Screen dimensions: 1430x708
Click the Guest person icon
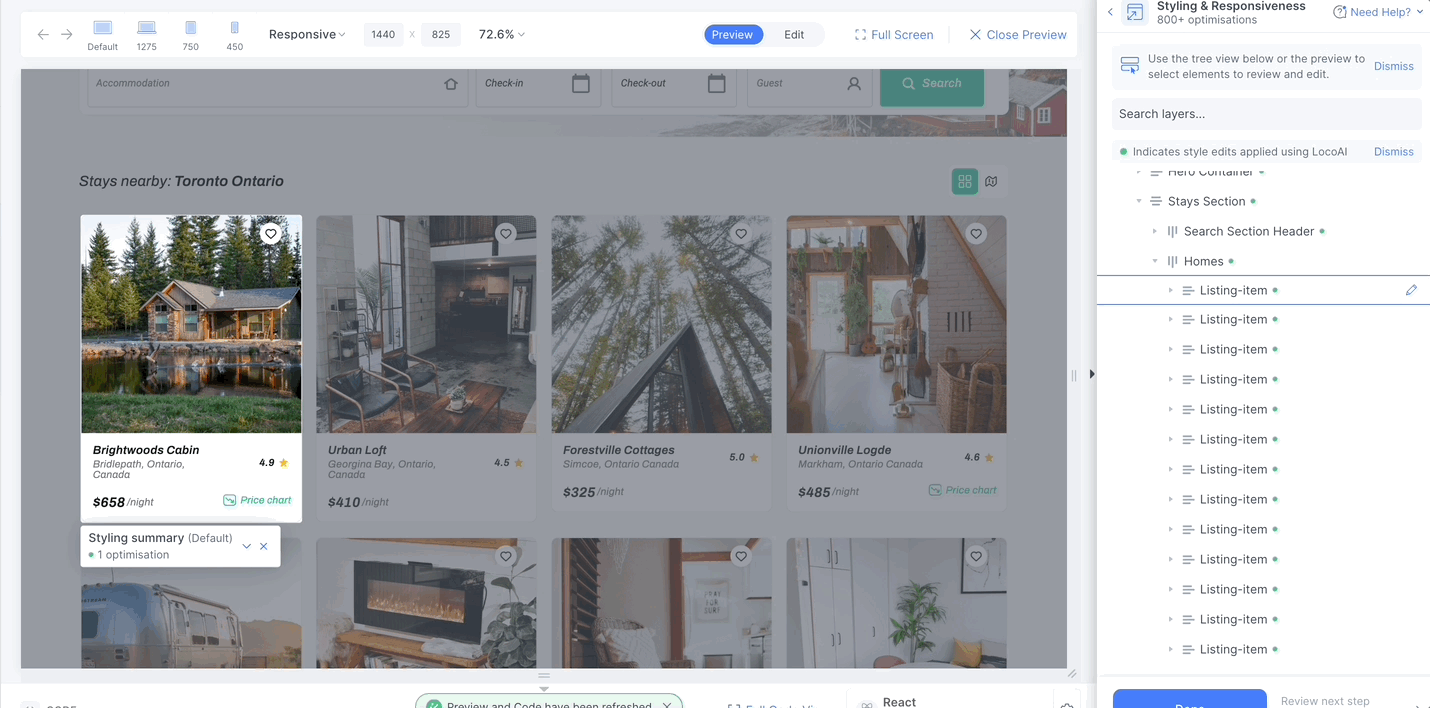pos(854,84)
